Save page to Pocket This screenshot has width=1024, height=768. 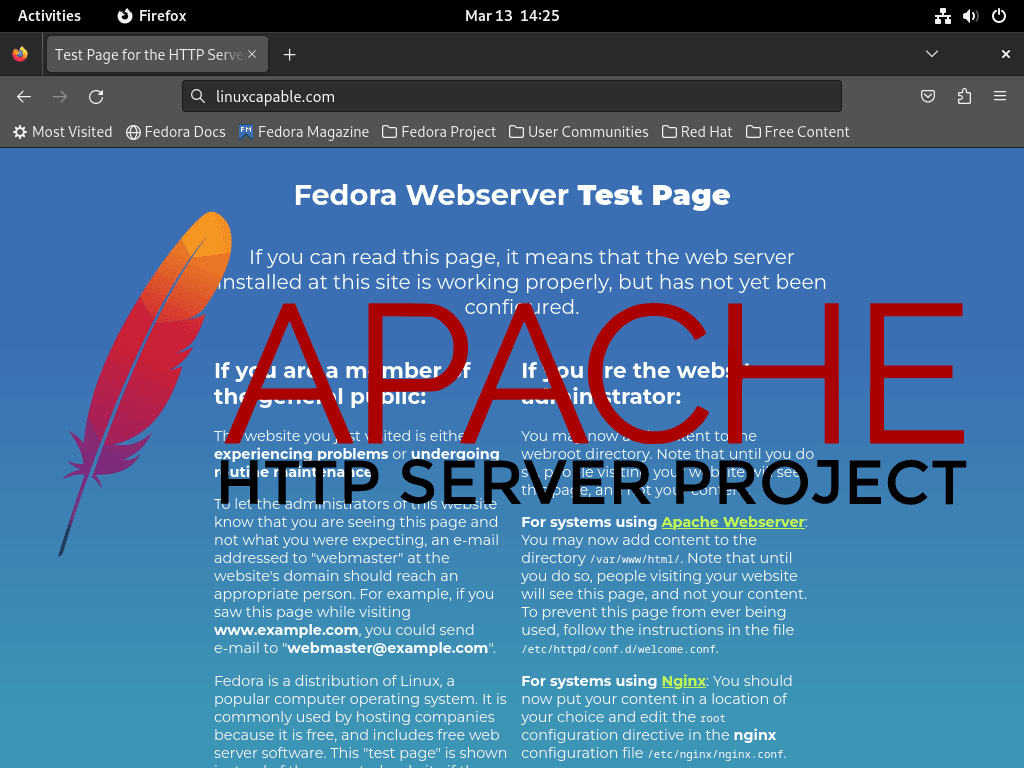[927, 97]
